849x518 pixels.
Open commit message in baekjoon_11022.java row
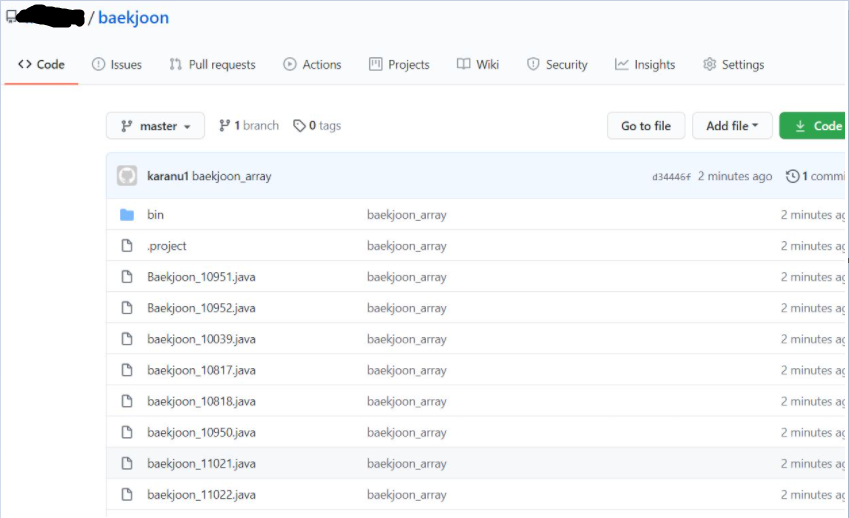click(407, 495)
